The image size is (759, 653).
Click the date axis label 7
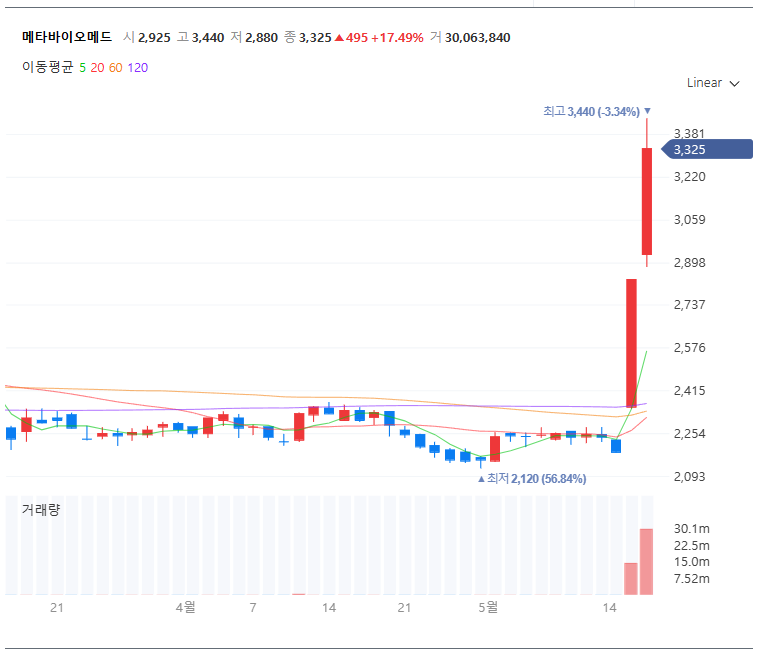pos(253,607)
